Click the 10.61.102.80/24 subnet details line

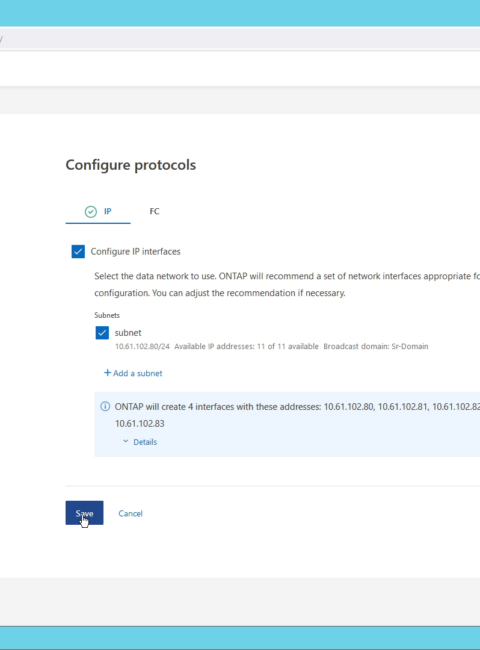point(272,346)
